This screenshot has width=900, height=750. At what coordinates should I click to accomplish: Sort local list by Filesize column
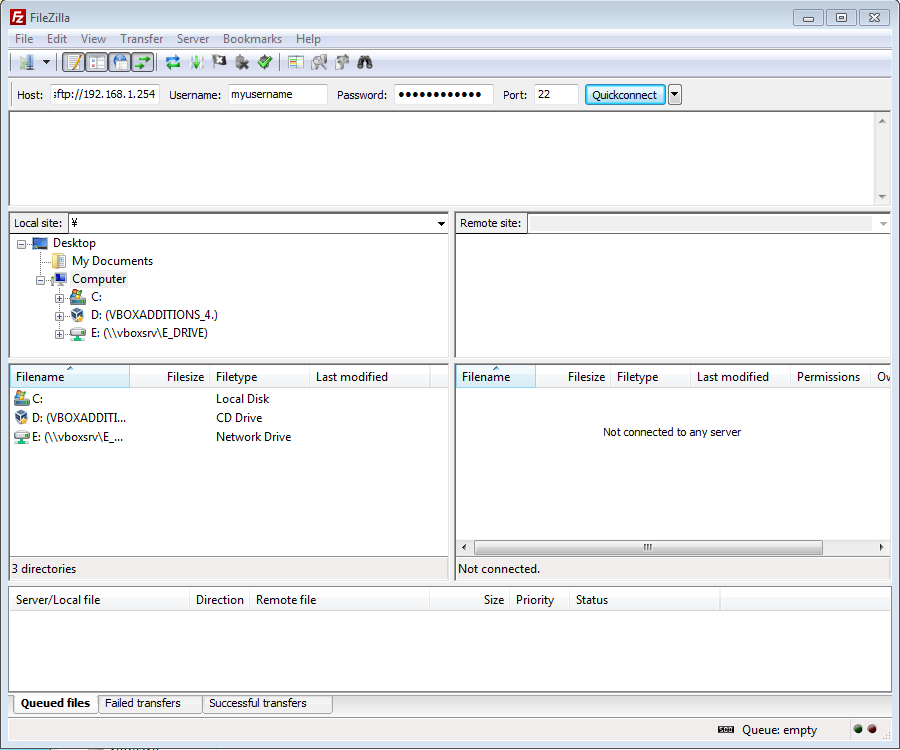(x=170, y=376)
